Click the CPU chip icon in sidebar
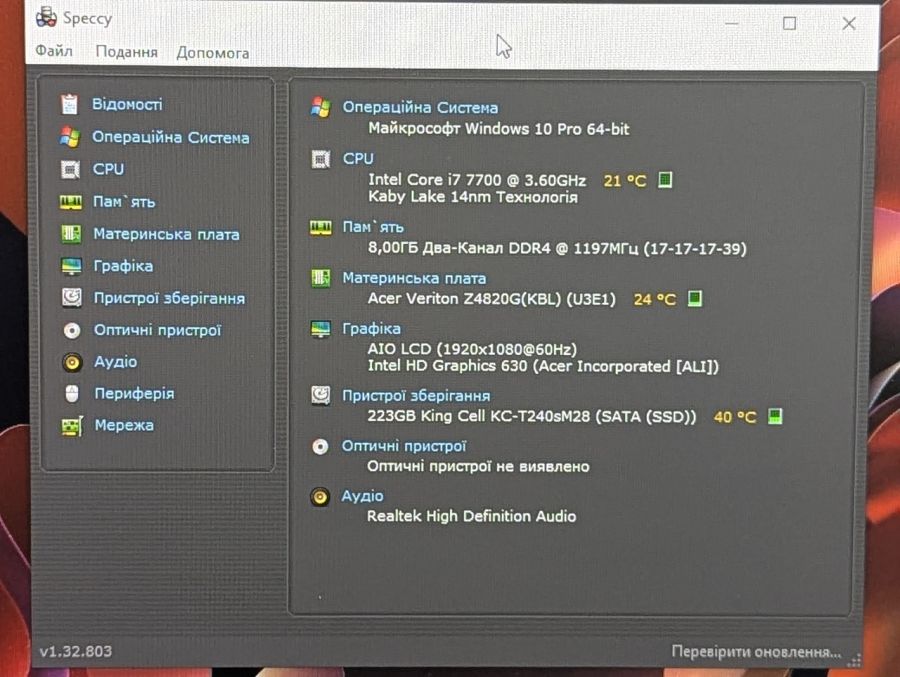 (70, 169)
